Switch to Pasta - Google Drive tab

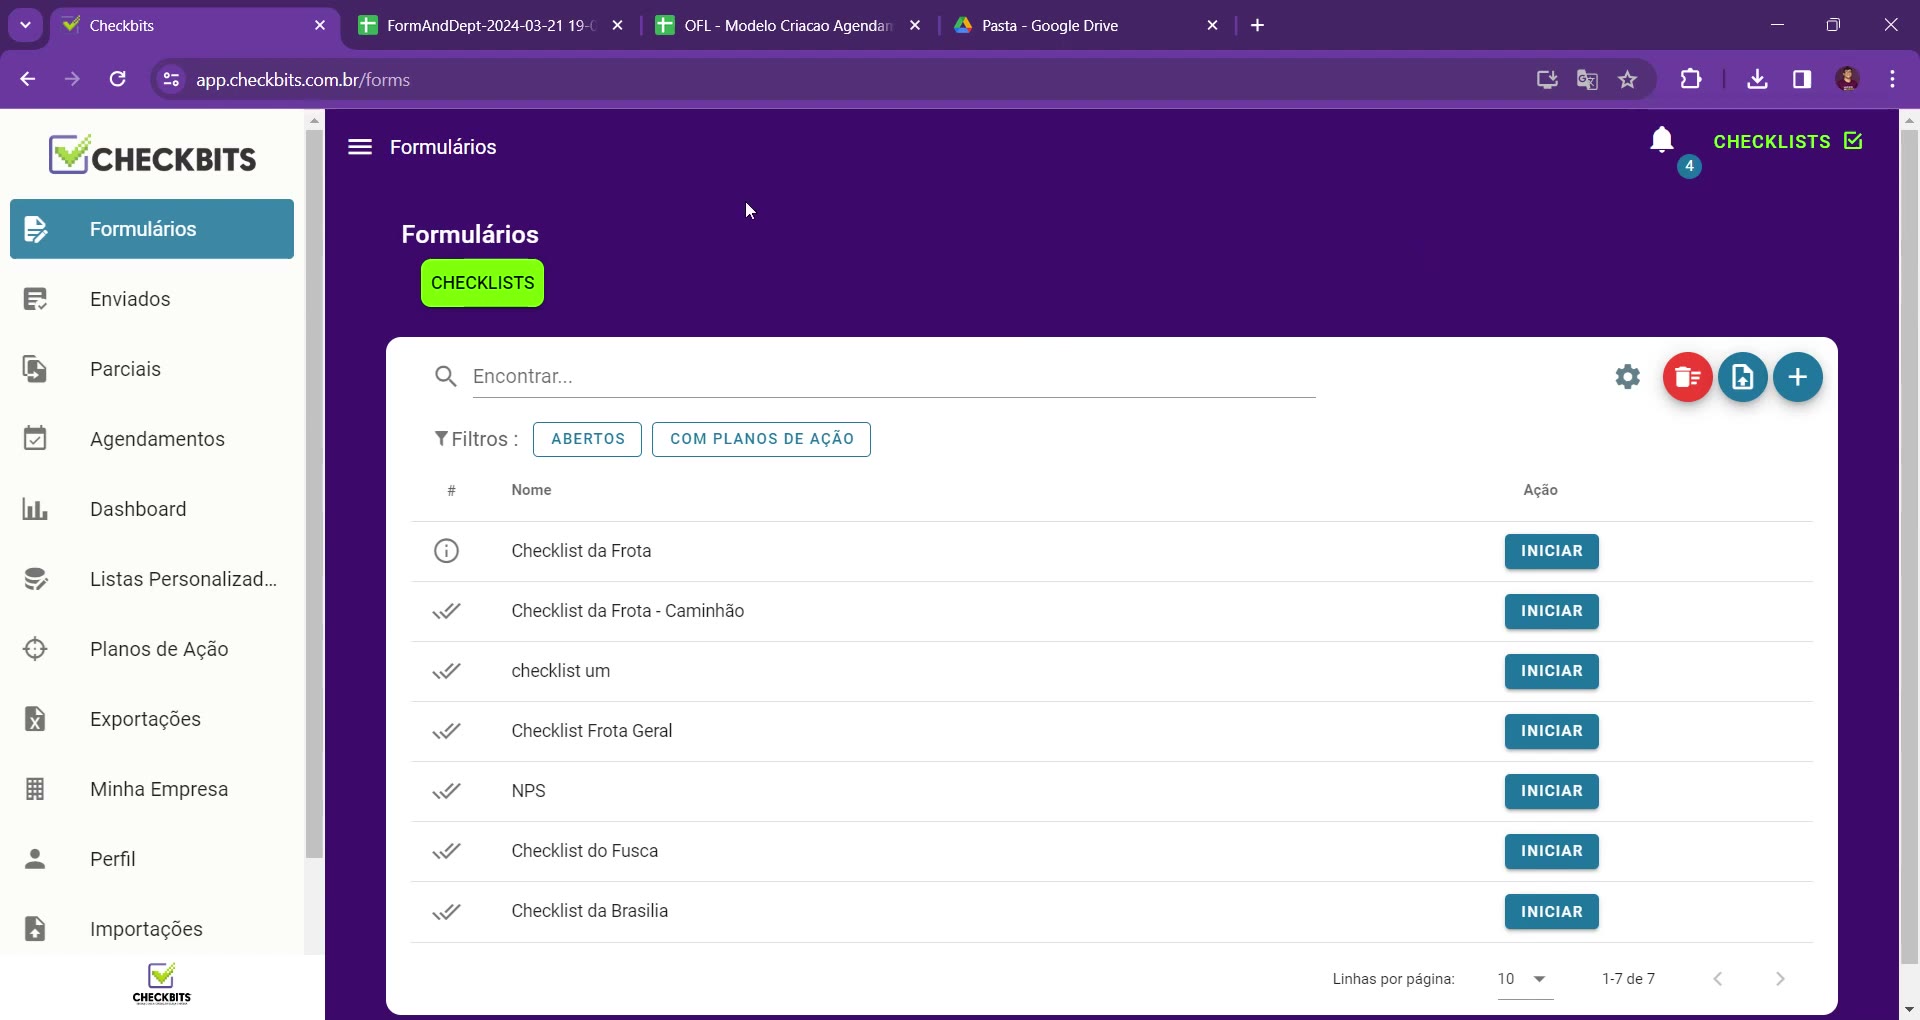(1086, 26)
